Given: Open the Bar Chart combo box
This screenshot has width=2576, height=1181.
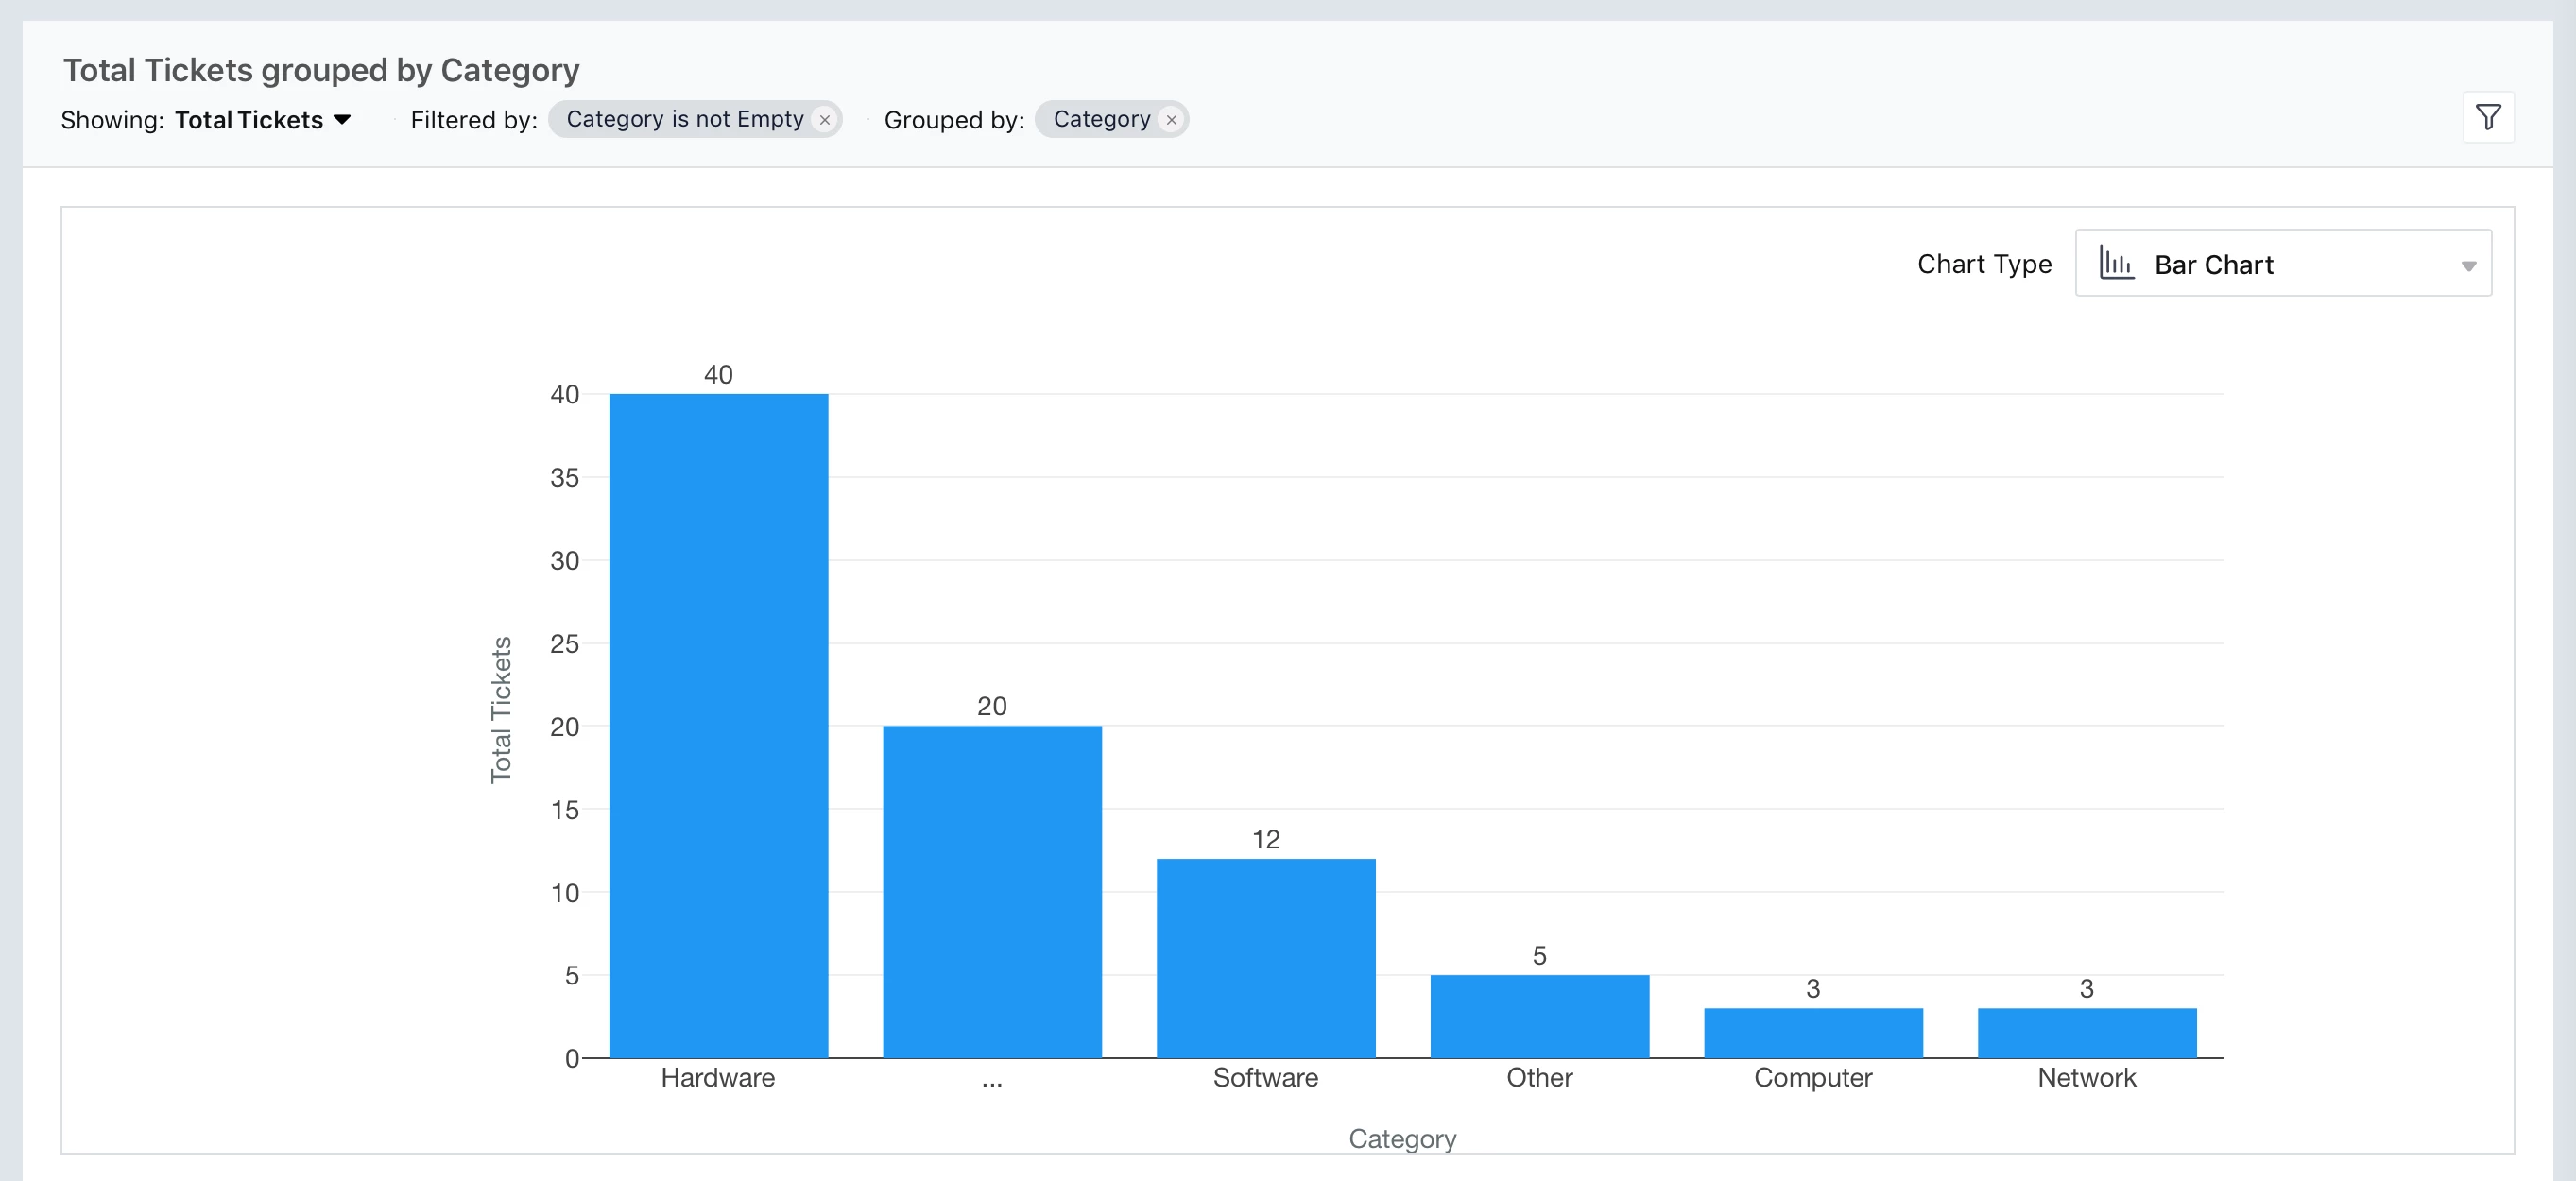Looking at the screenshot, I should click(x=2282, y=264).
